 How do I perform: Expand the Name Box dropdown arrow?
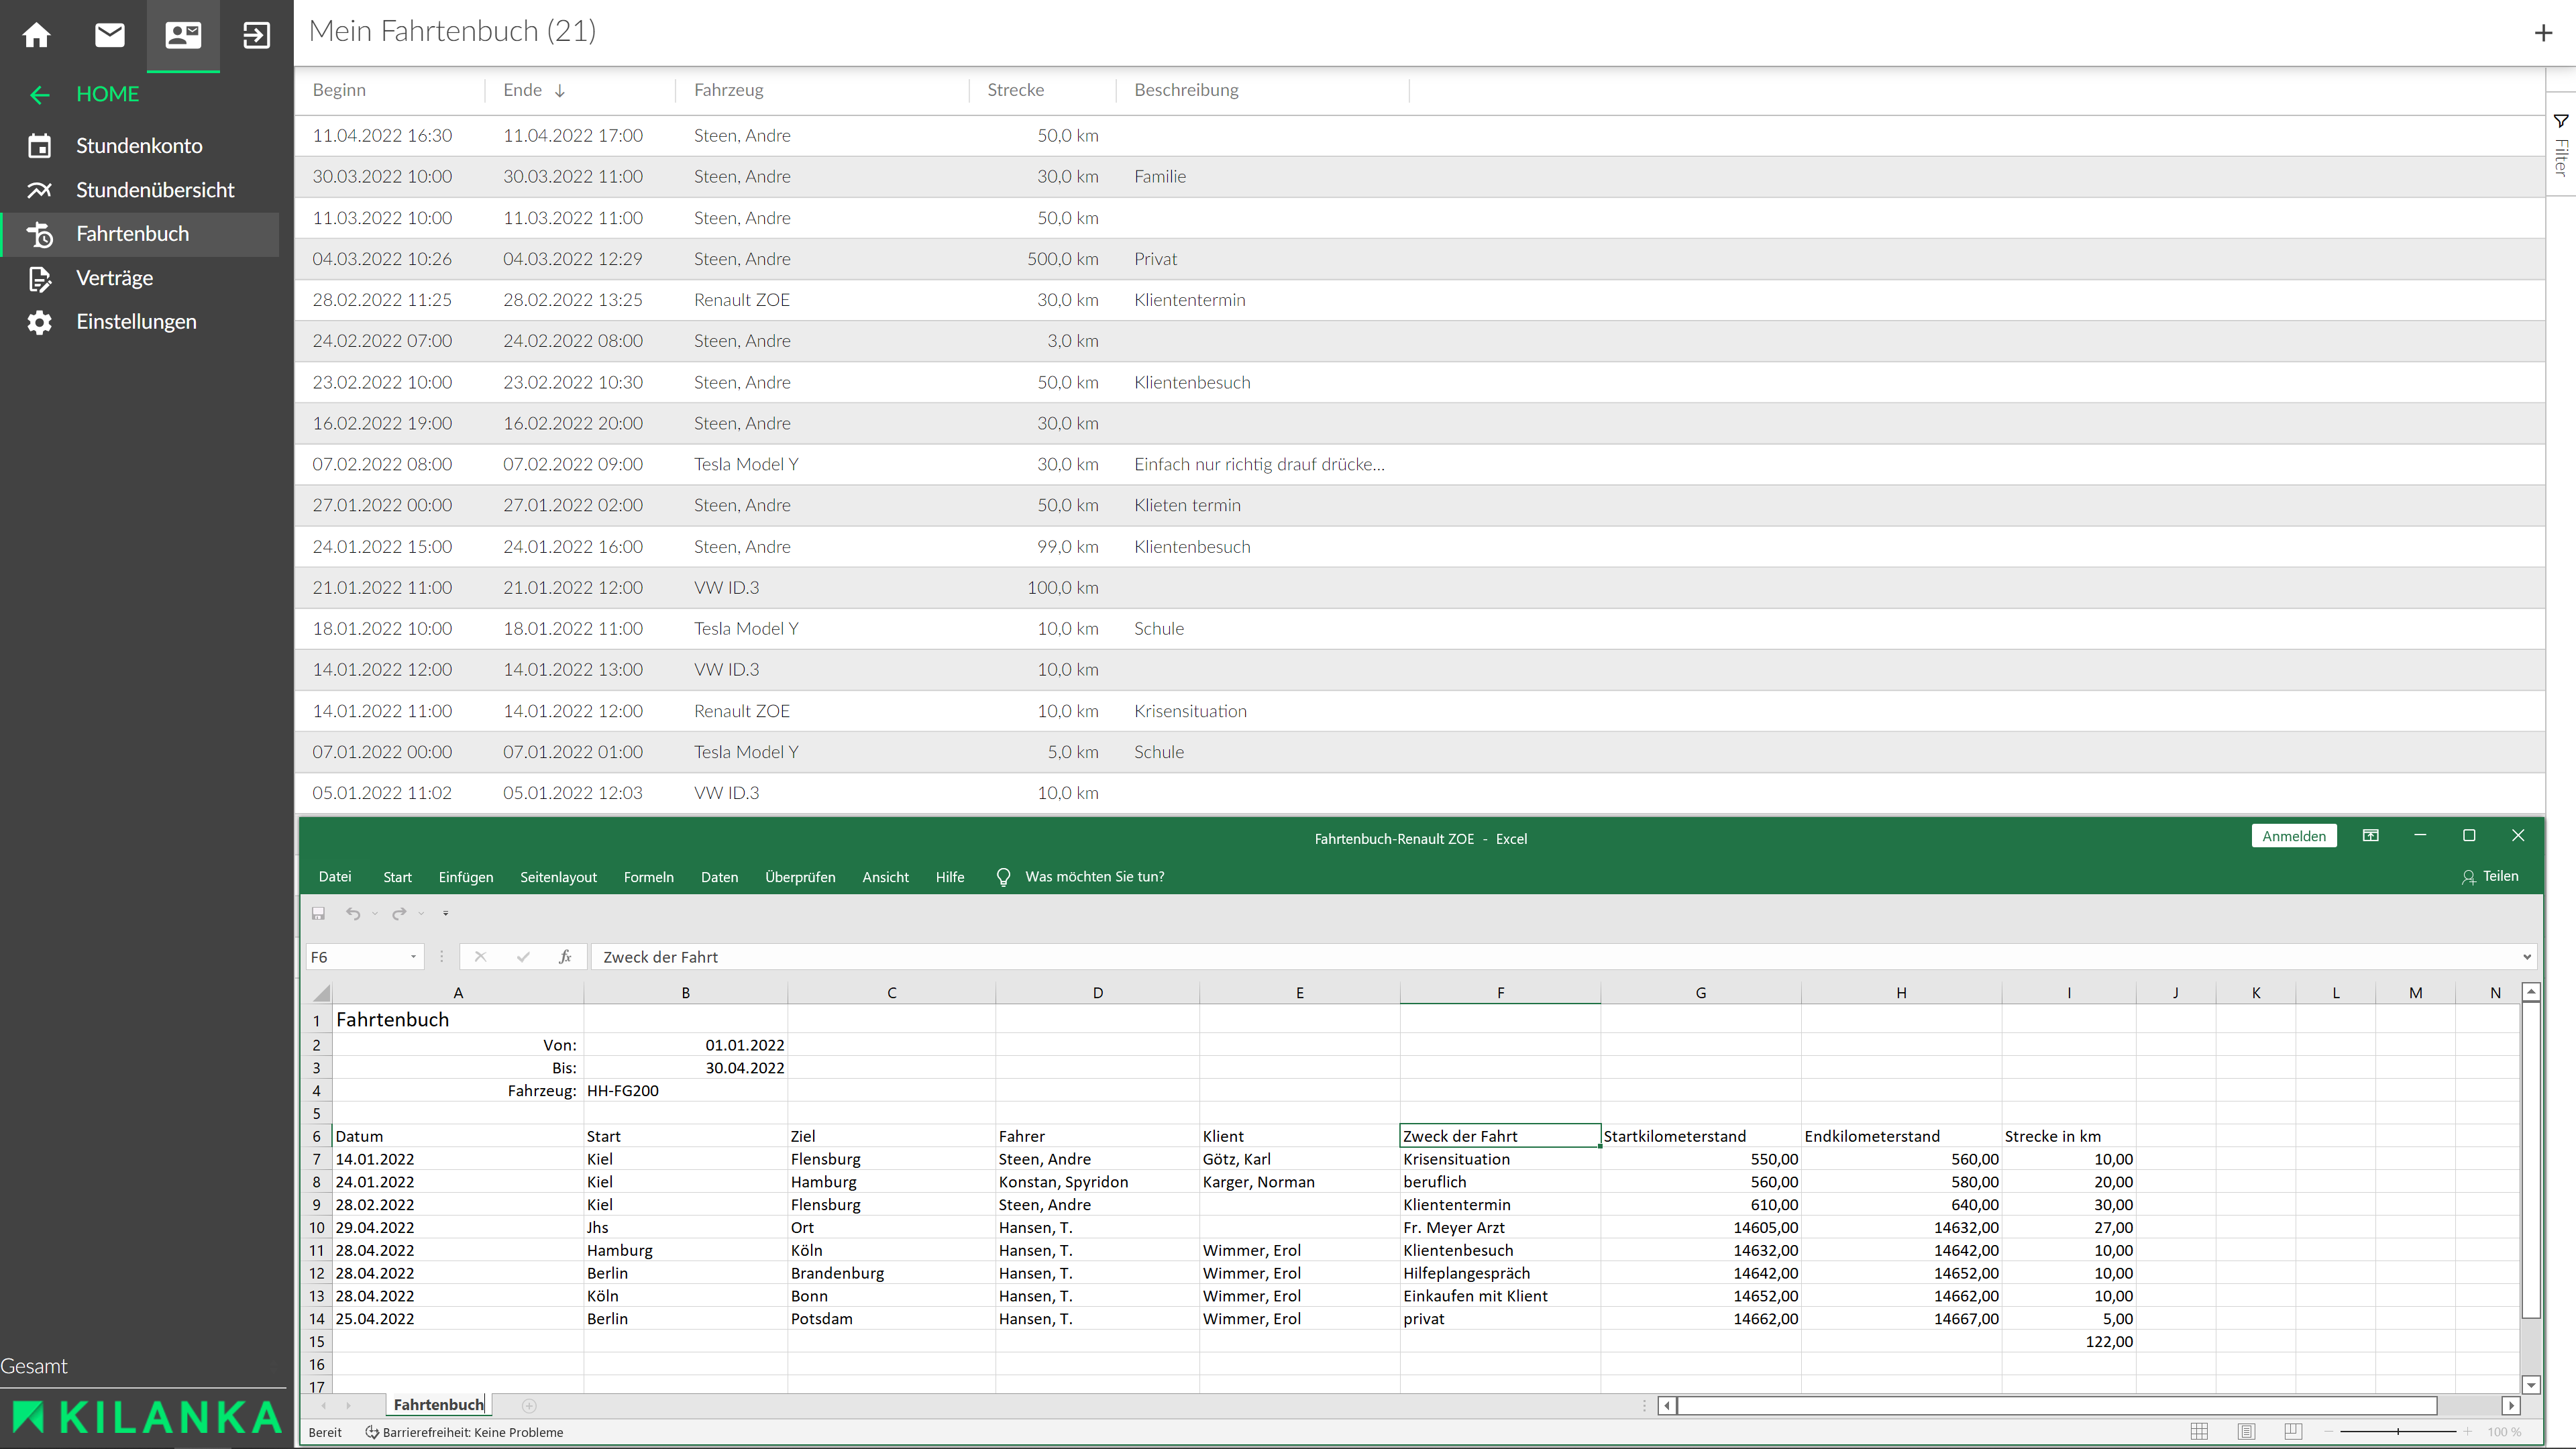point(413,957)
